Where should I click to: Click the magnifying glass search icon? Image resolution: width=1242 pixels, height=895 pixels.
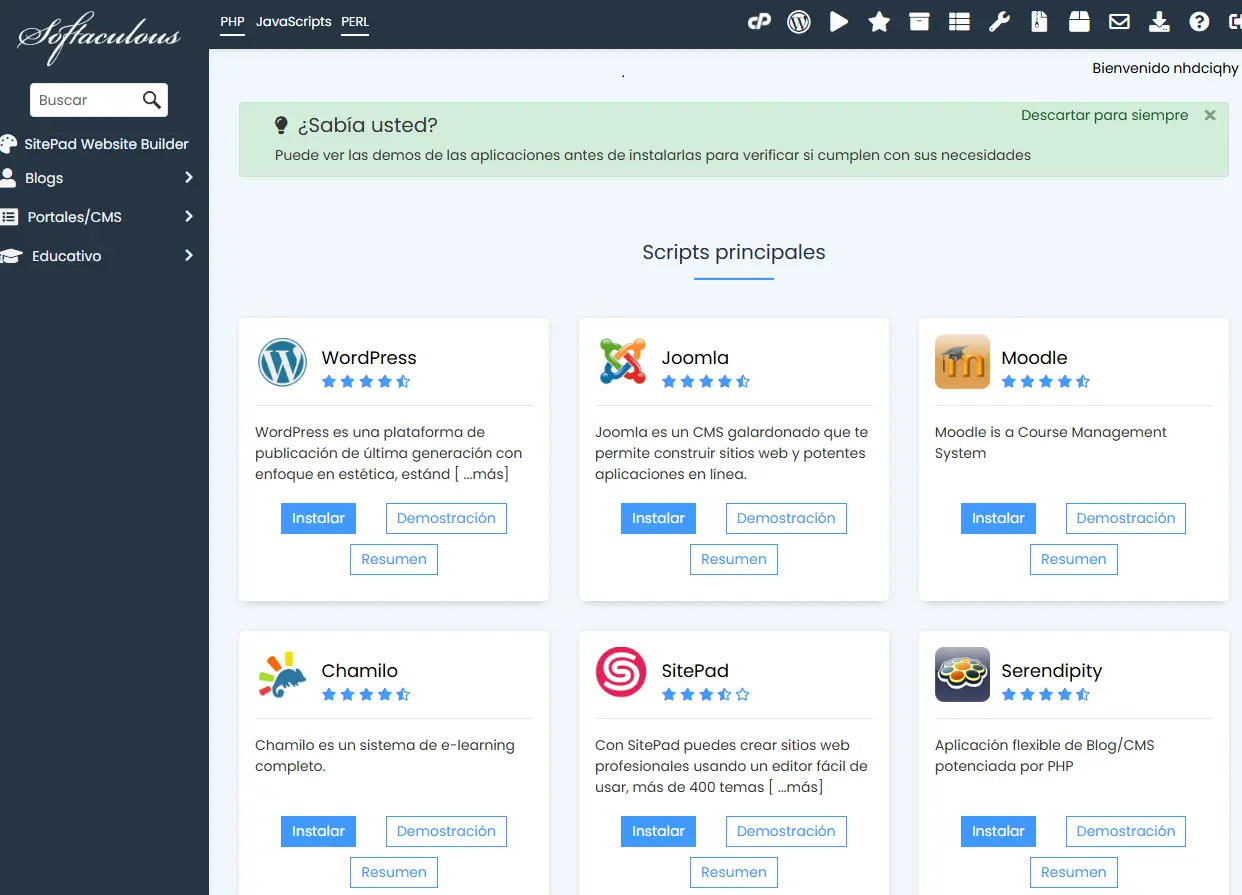[x=152, y=100]
